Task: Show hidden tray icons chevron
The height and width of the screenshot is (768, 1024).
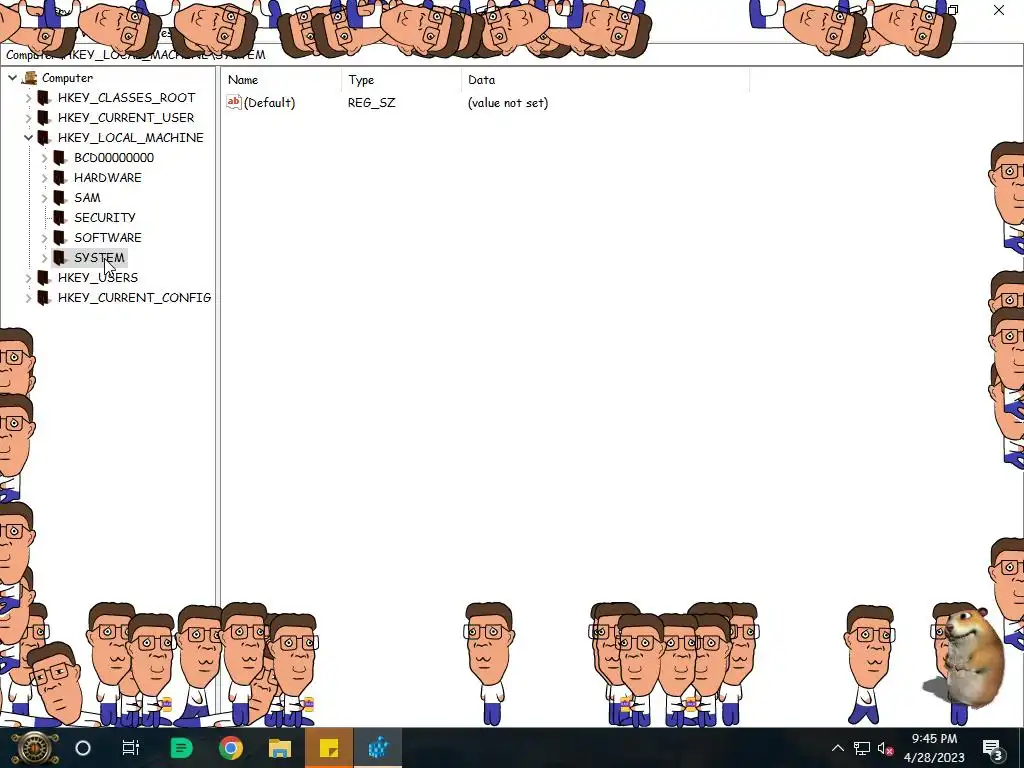Action: (x=838, y=748)
